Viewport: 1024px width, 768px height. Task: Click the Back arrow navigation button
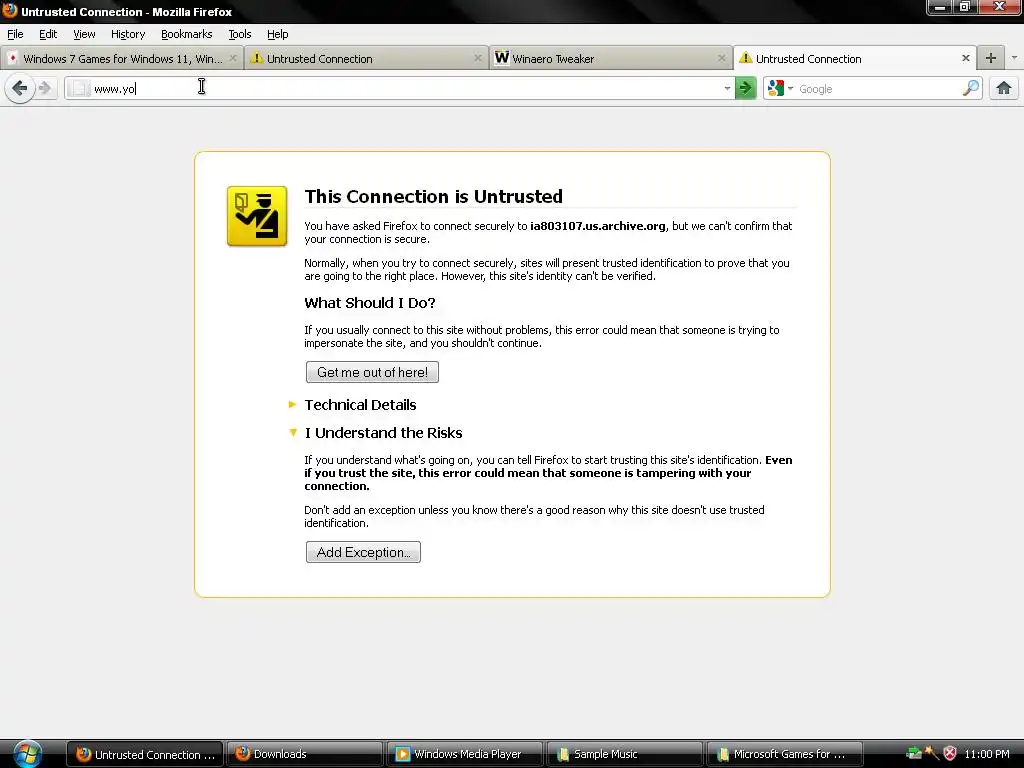pos(20,88)
